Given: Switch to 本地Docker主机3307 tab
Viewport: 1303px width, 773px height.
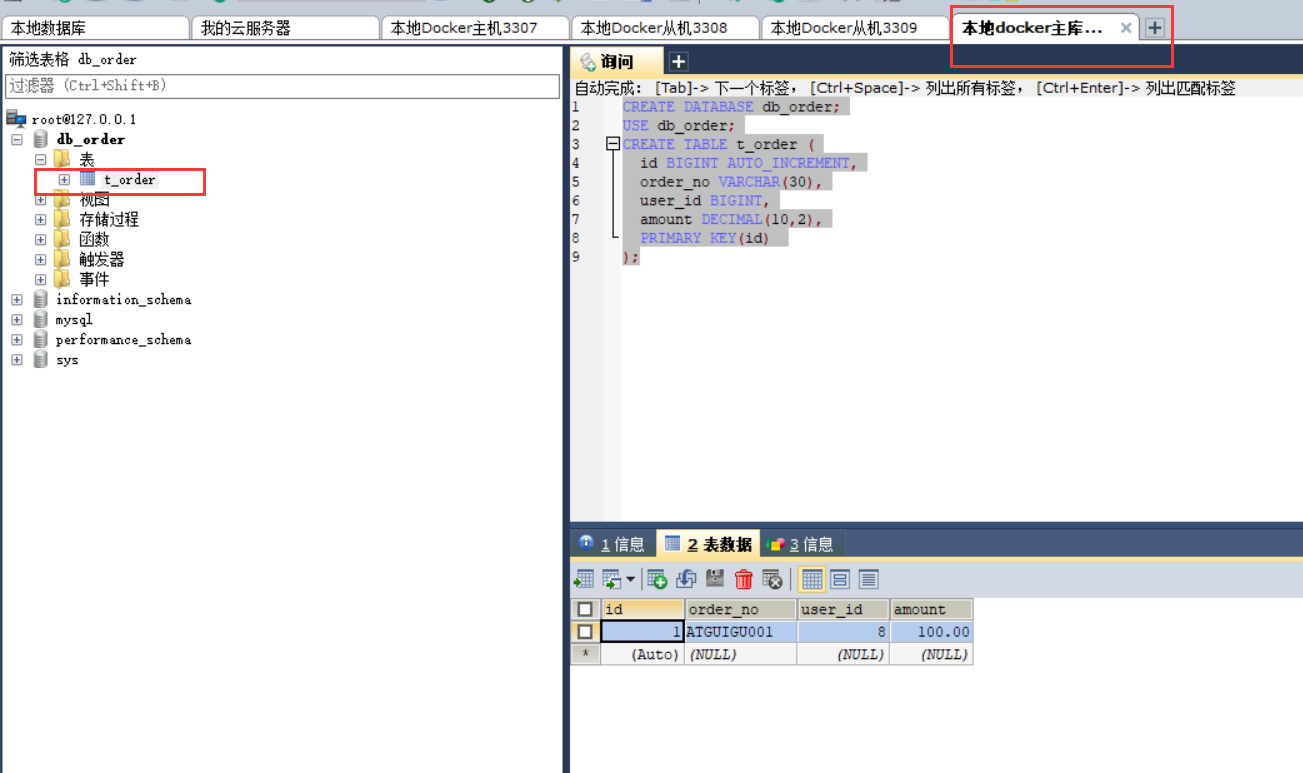Looking at the screenshot, I should tap(475, 28).
